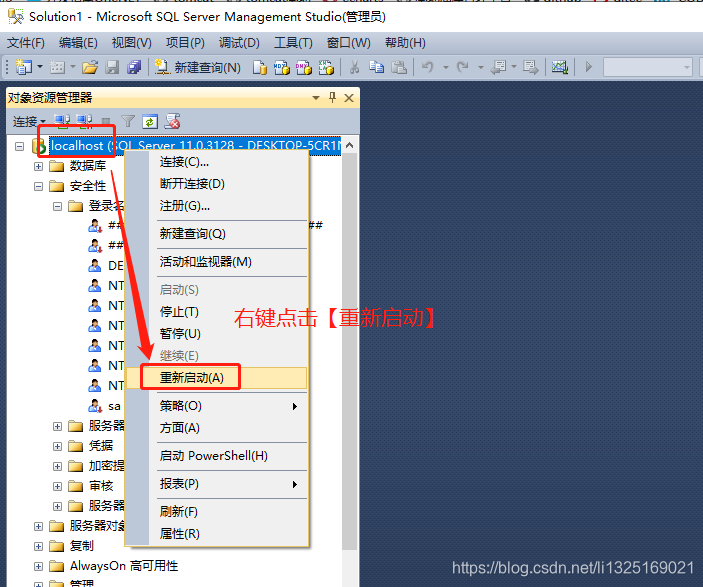Open the panel Window Position dropdown arrow
703x587 pixels.
click(316, 98)
